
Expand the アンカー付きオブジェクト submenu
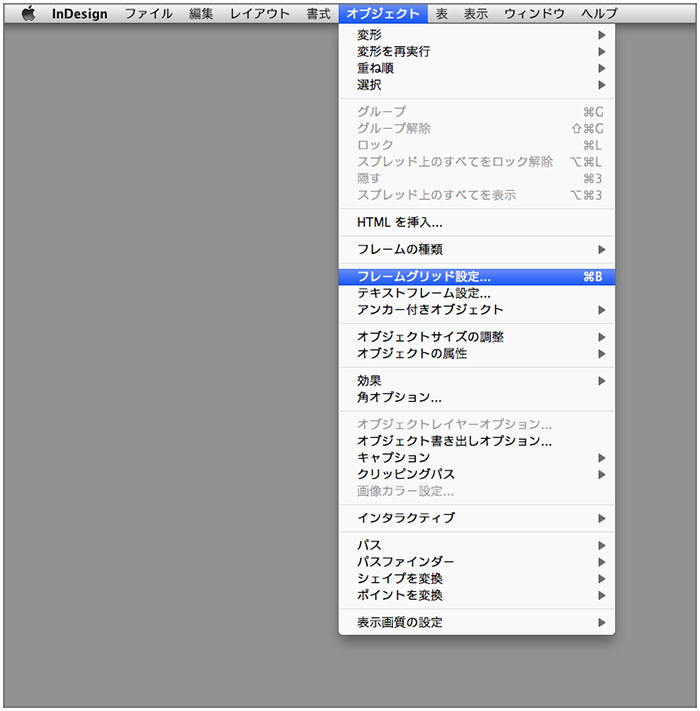477,310
